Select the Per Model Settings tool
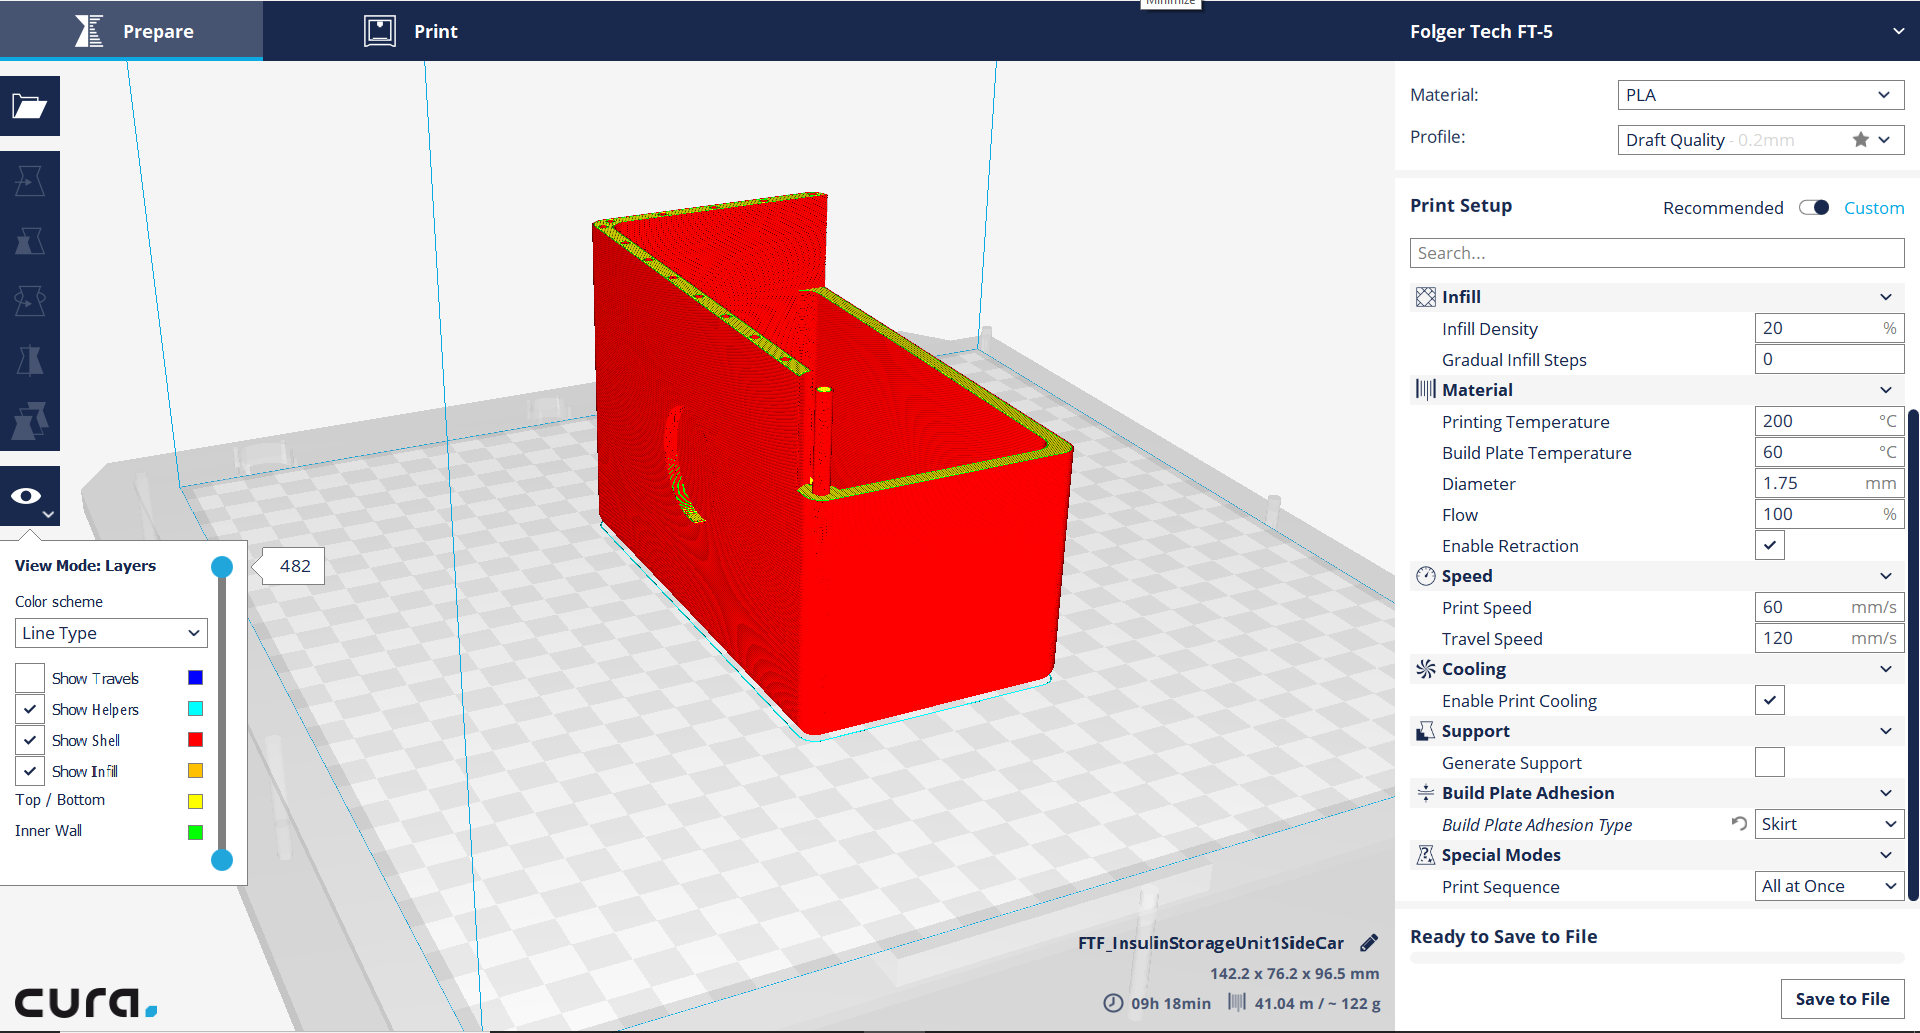The image size is (1920, 1033). pyautogui.click(x=30, y=421)
